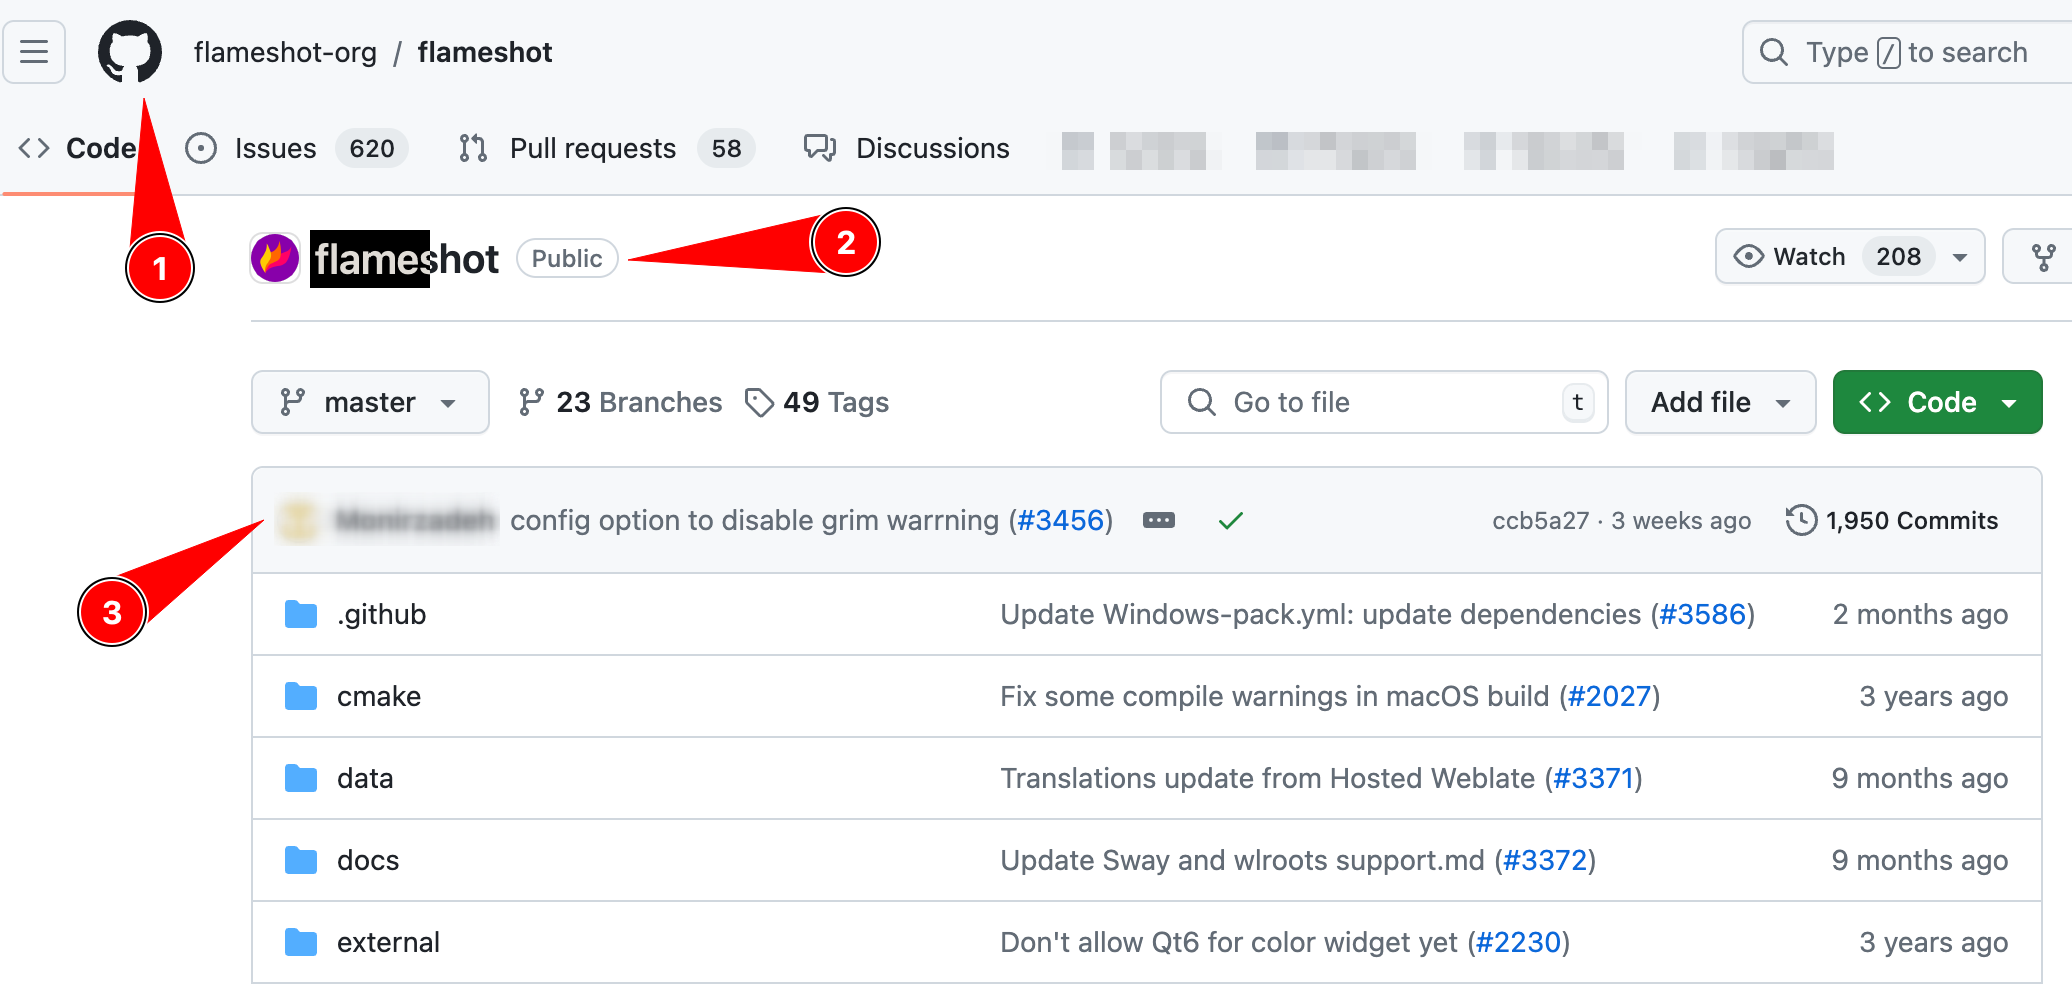Click the external folder icon
This screenshot has width=2072, height=984.
coord(301,942)
